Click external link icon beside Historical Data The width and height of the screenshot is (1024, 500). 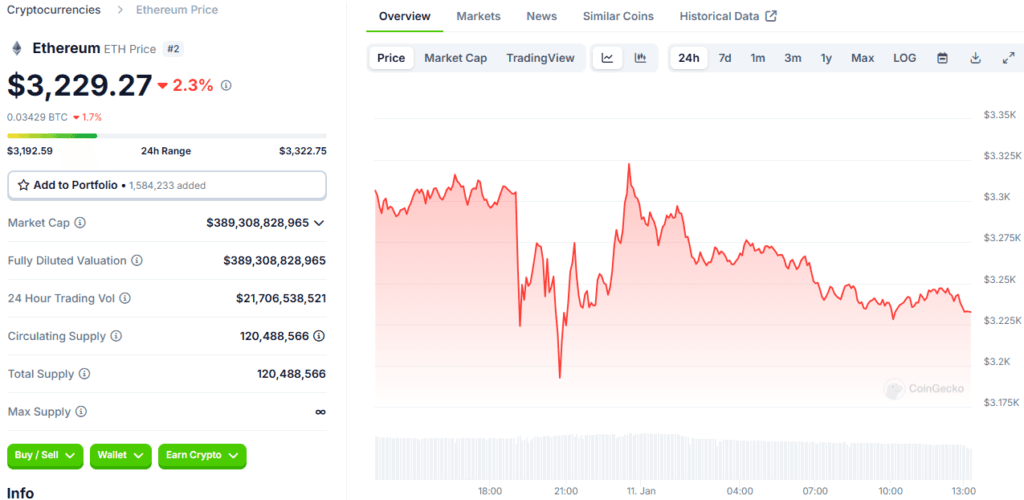(x=771, y=16)
